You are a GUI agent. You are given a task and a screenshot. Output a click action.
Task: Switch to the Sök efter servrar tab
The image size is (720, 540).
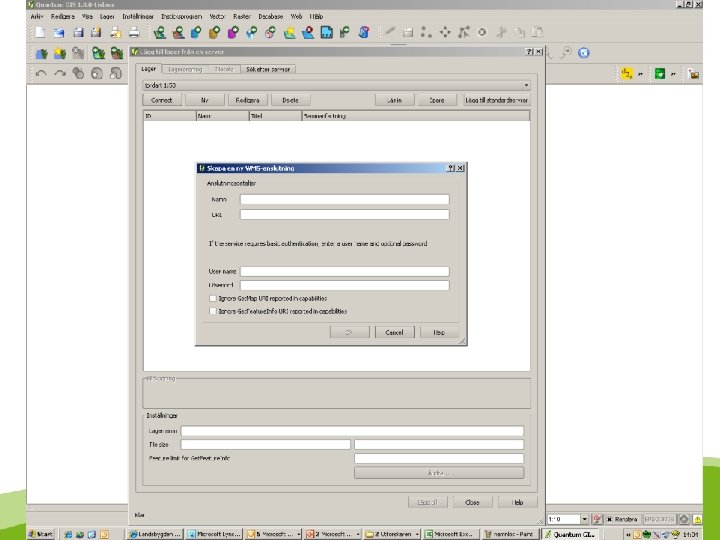coord(268,69)
